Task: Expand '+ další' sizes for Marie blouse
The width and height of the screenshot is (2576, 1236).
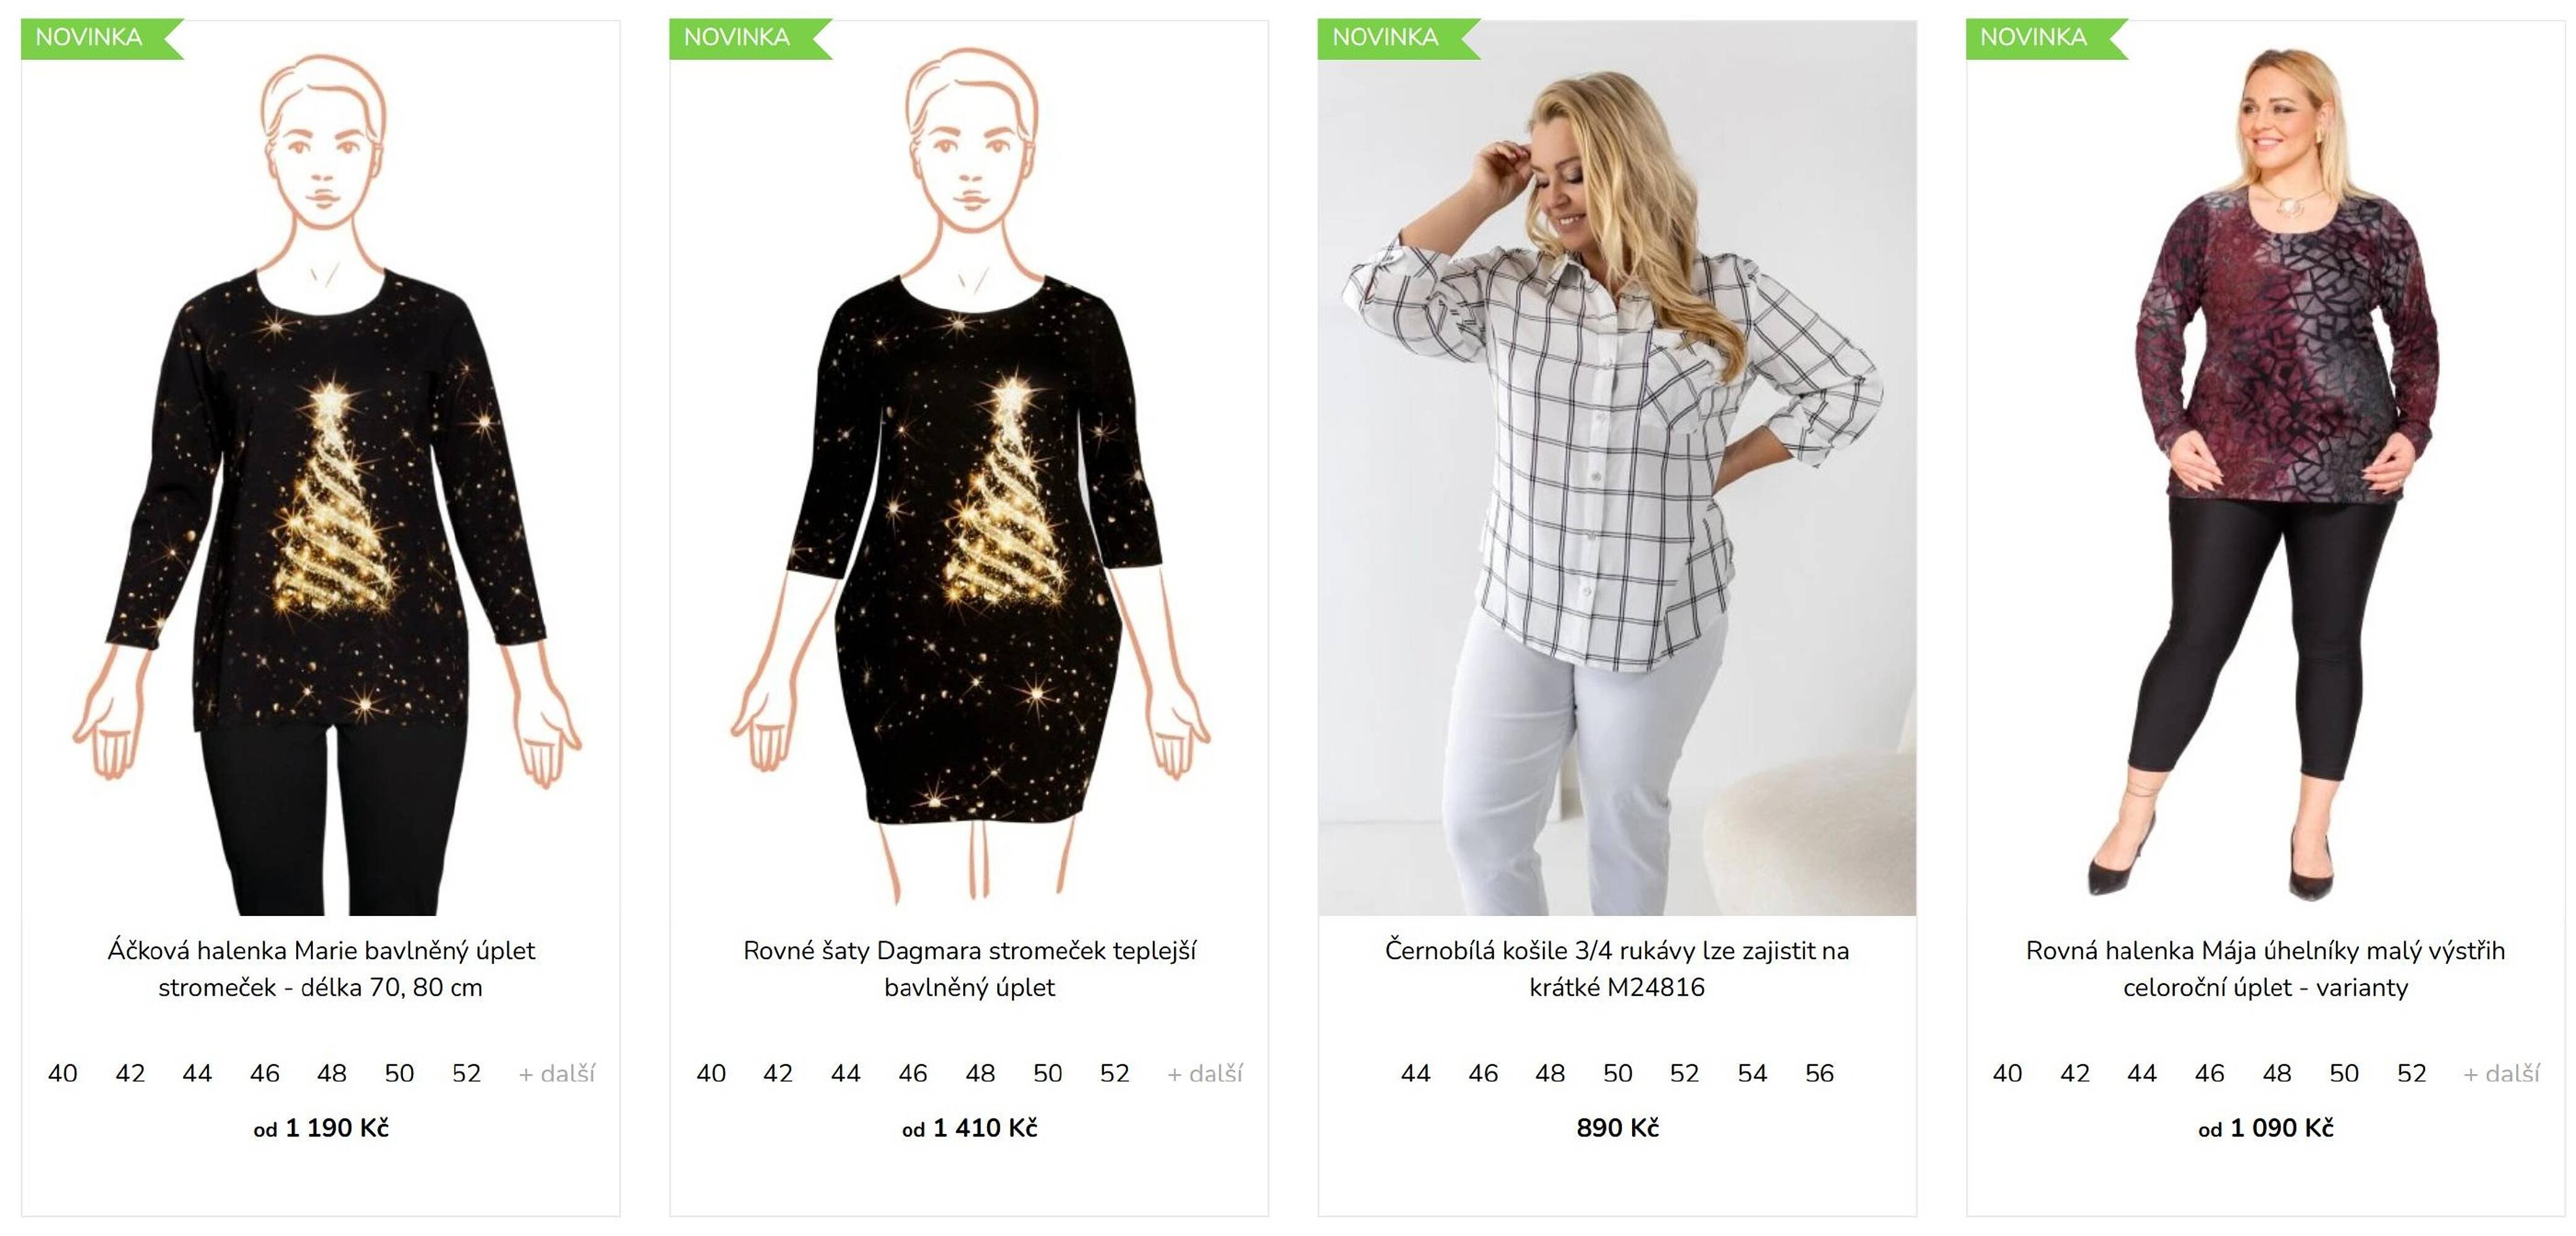Action: 556,1074
